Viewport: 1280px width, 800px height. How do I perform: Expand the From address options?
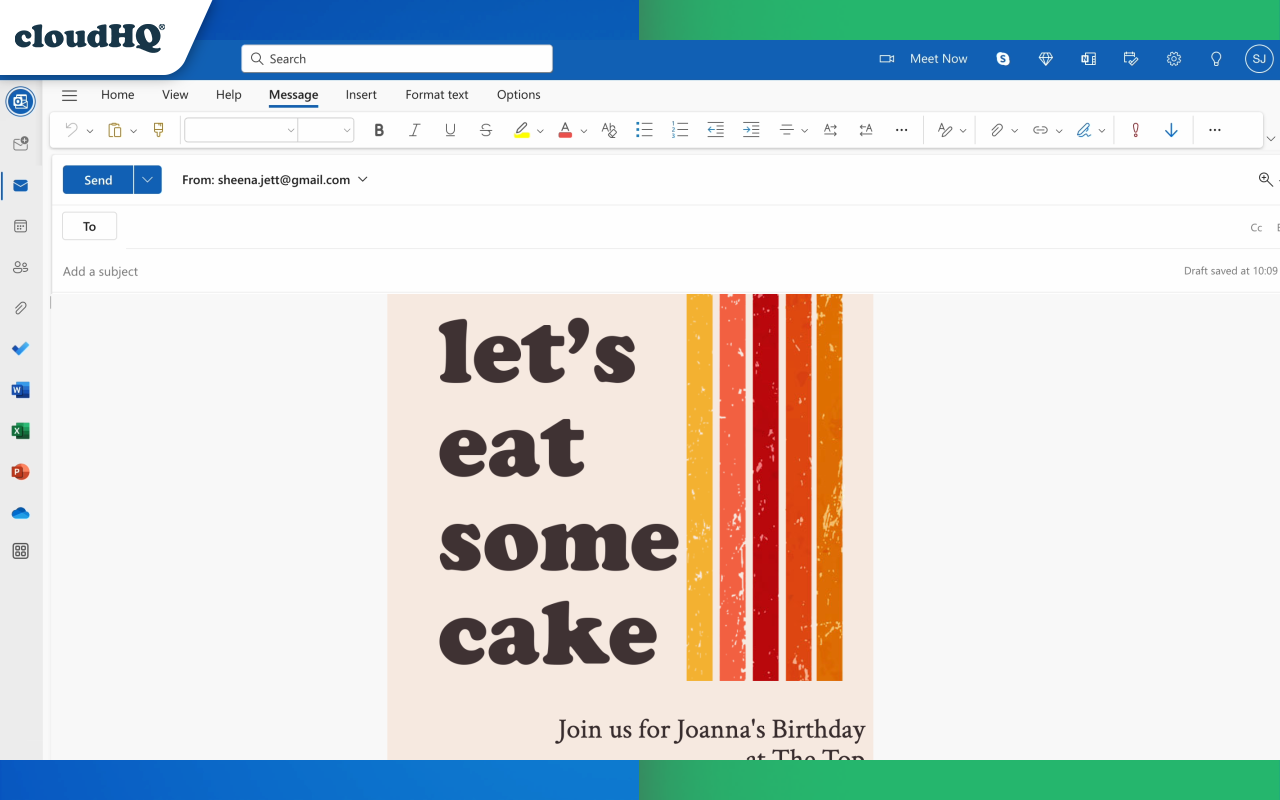362,179
